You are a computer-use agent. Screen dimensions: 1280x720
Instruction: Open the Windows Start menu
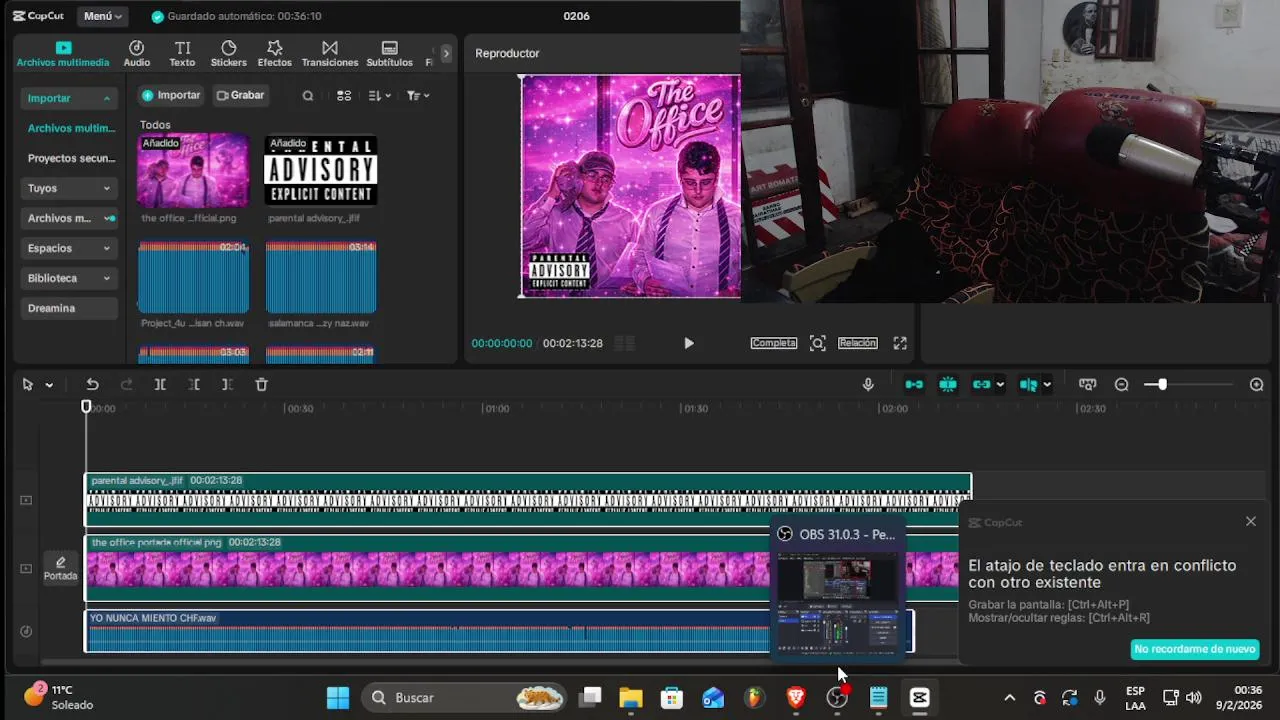pos(338,698)
